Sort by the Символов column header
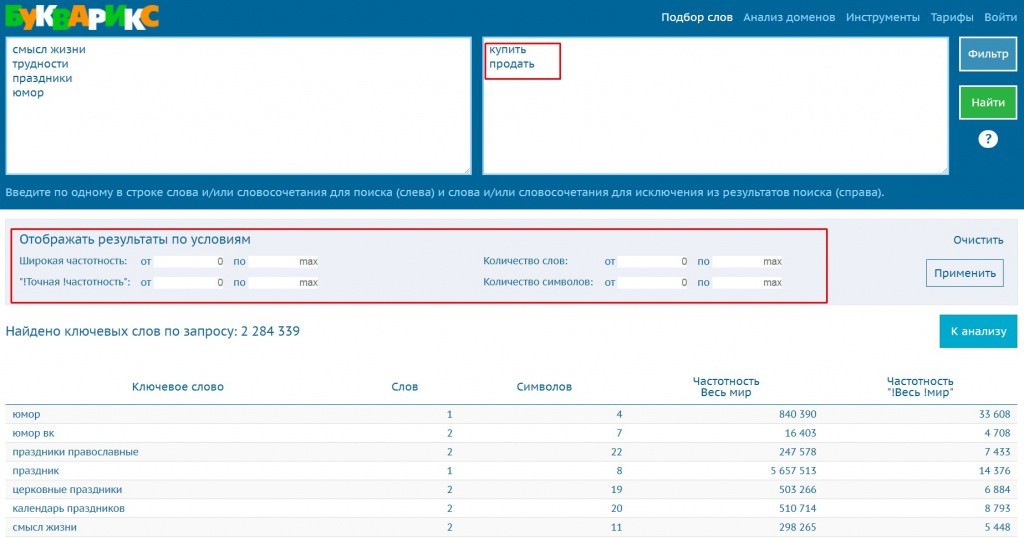1024x539 pixels. pos(544,387)
